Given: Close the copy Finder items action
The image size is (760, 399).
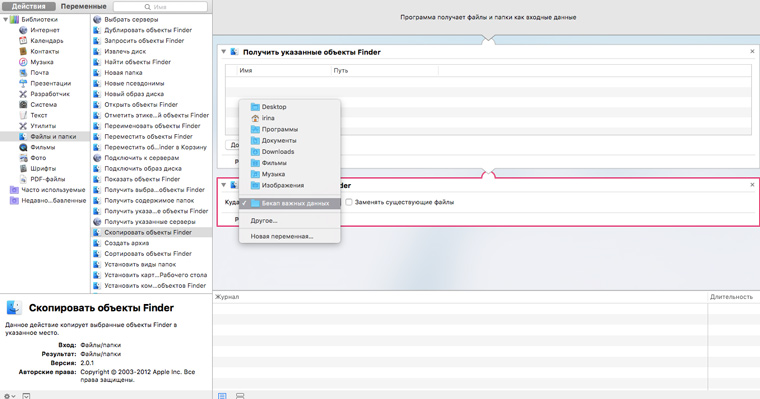Looking at the screenshot, I should click(752, 185).
